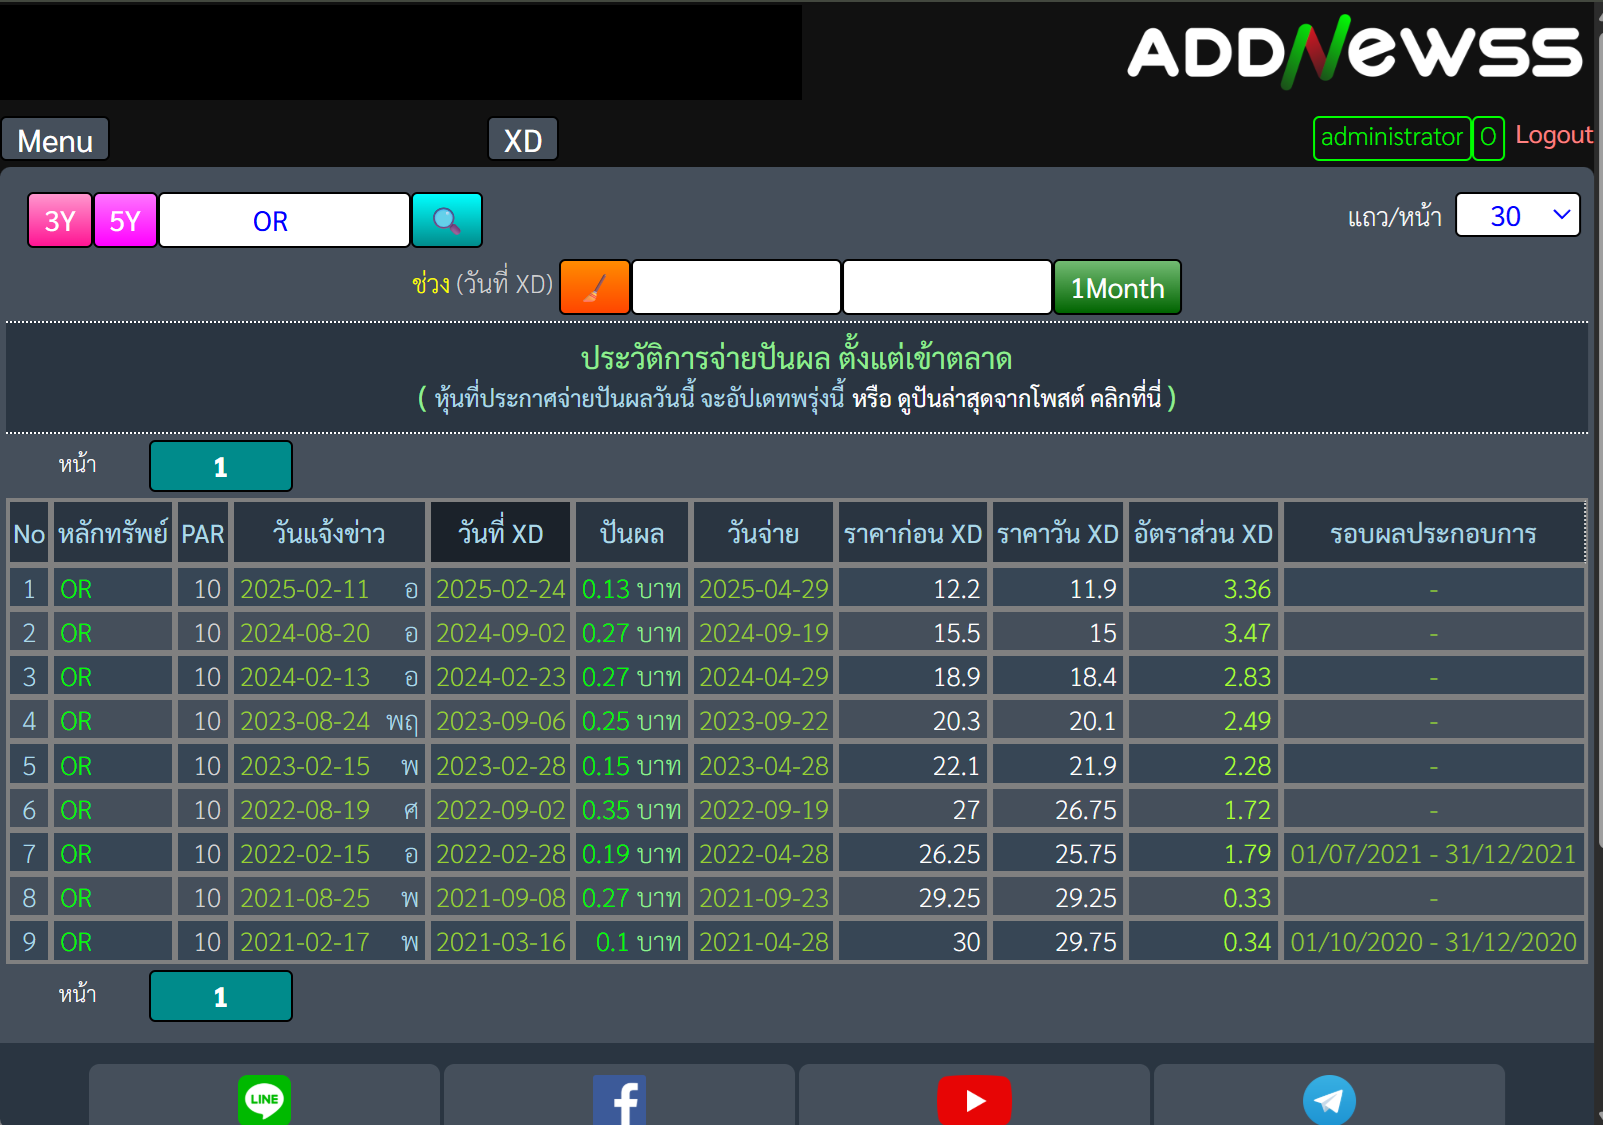This screenshot has width=1603, height=1125.
Task: Click XD date 2025-02-24 cell
Action: [x=501, y=589]
